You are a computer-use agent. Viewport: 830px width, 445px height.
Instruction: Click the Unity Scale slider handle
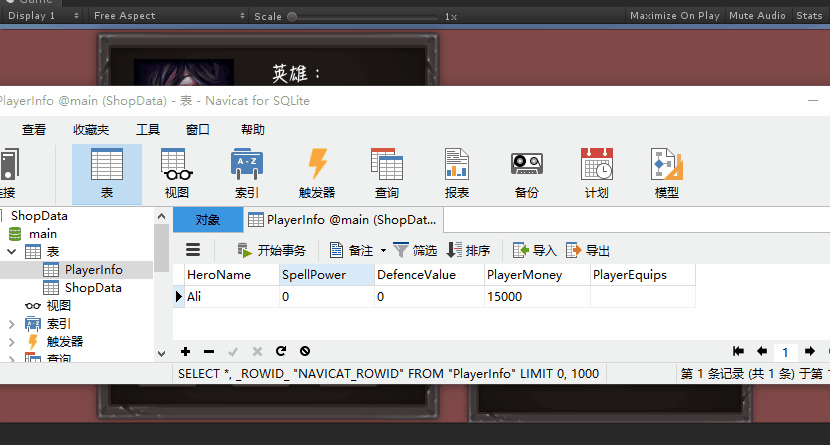coord(292,16)
